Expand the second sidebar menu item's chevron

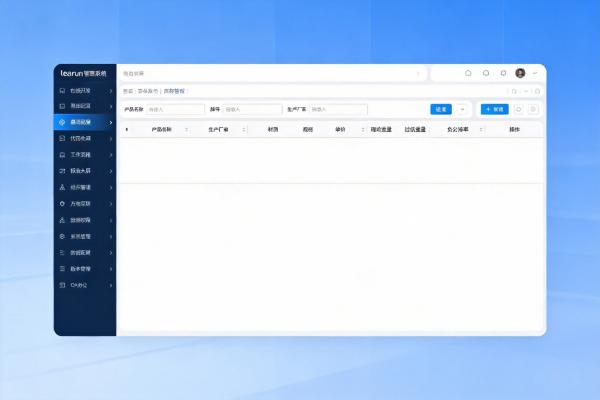pyautogui.click(x=111, y=106)
